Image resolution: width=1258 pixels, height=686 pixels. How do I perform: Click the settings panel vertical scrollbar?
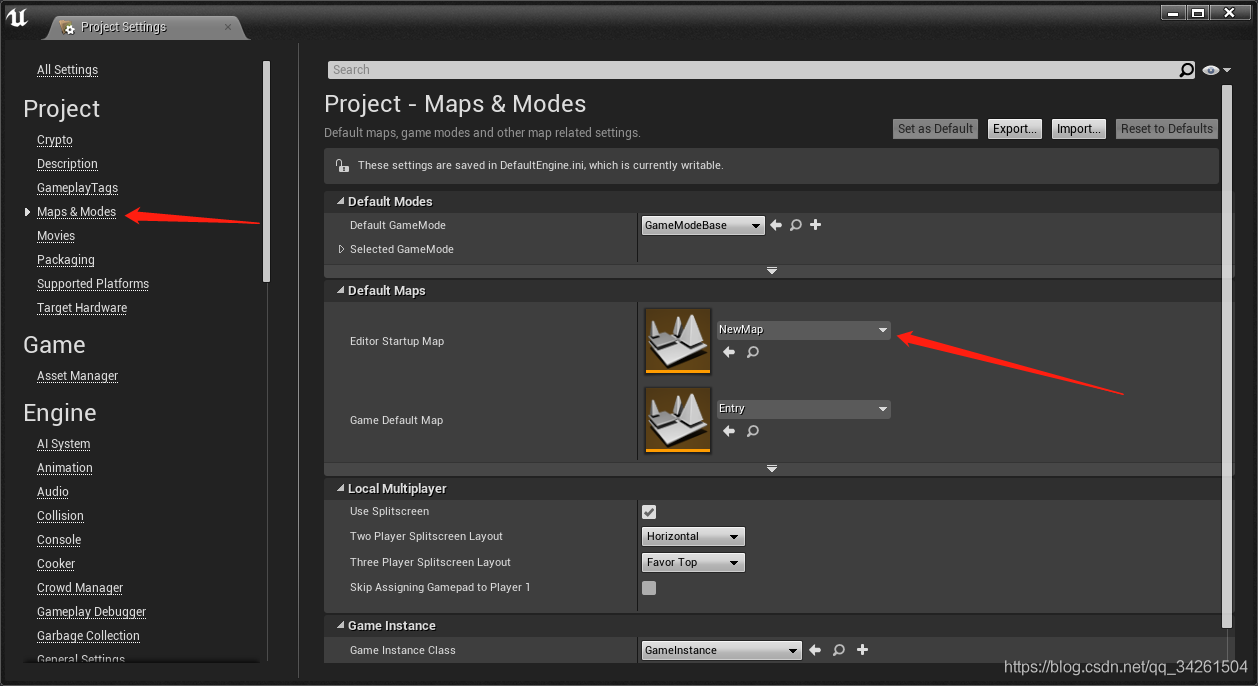point(1228,355)
